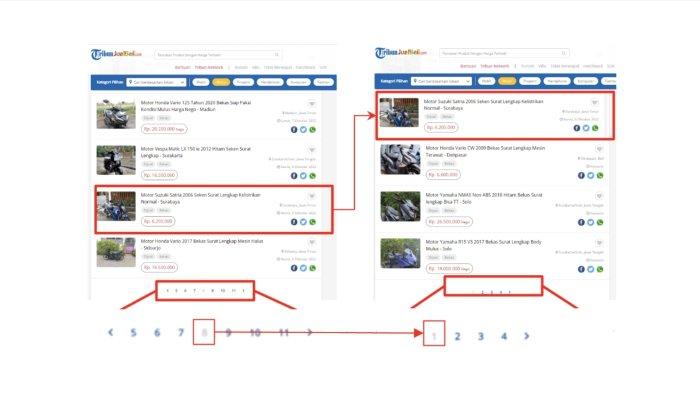
Task: Share Honda Vario 125 Madiun listing on Twitter
Action: pyautogui.click(x=303, y=130)
